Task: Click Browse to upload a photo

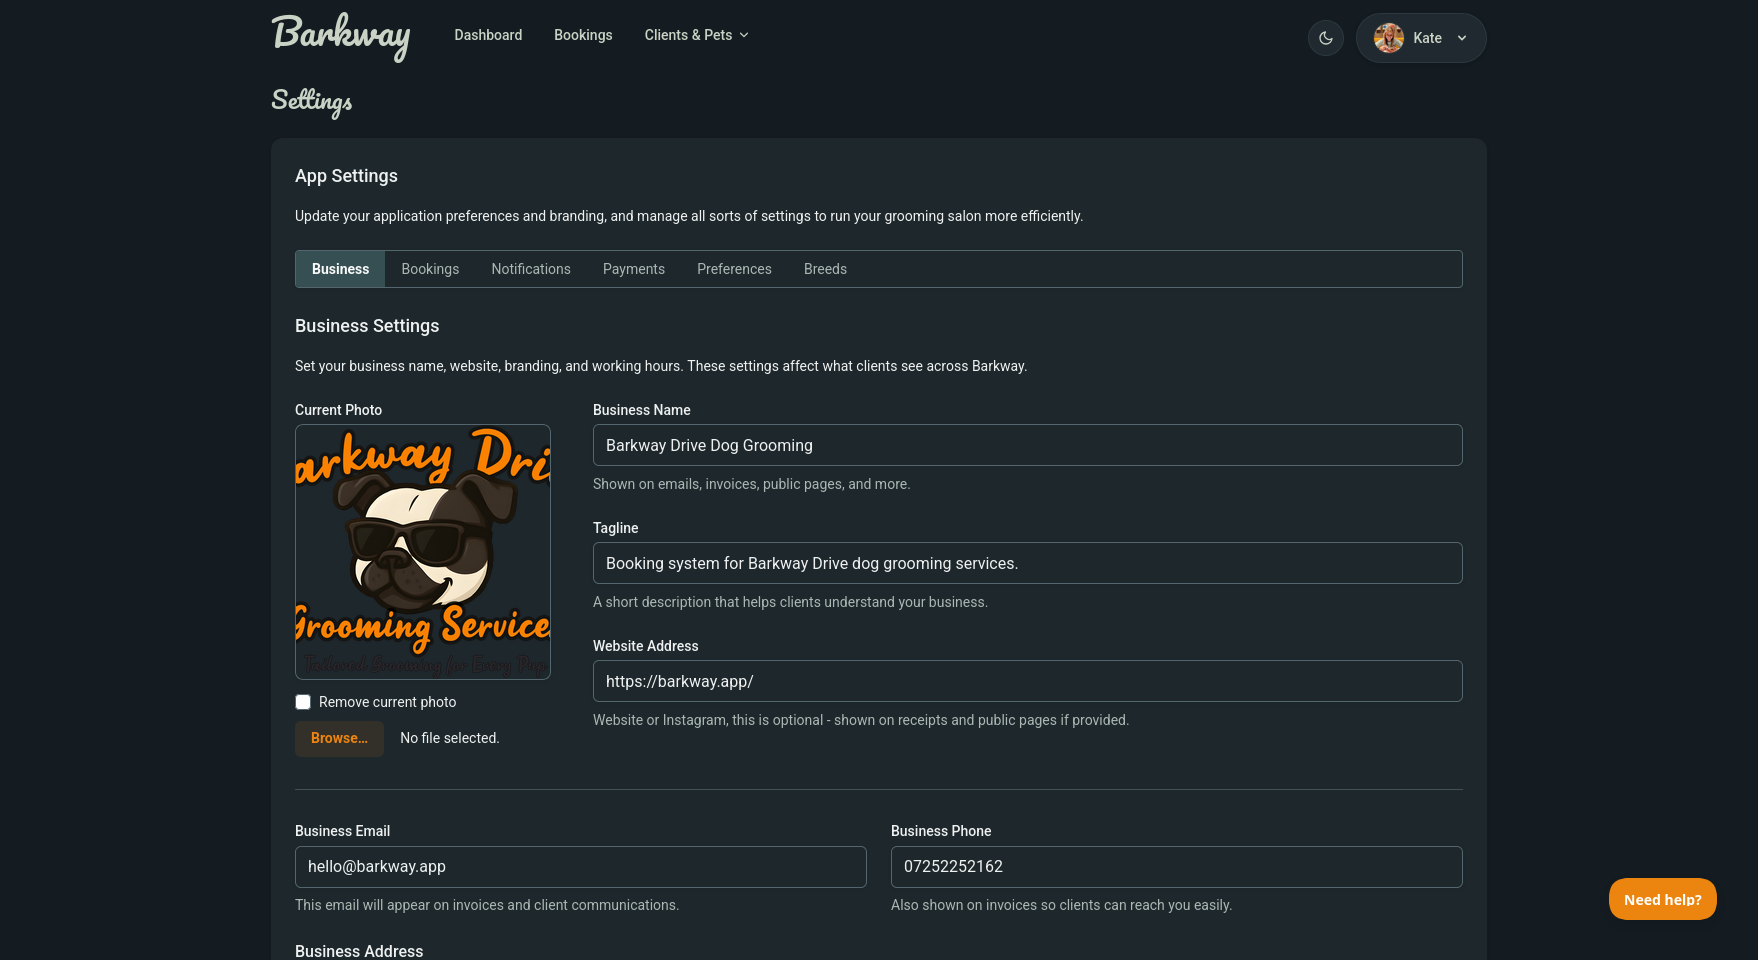Action: 339,738
